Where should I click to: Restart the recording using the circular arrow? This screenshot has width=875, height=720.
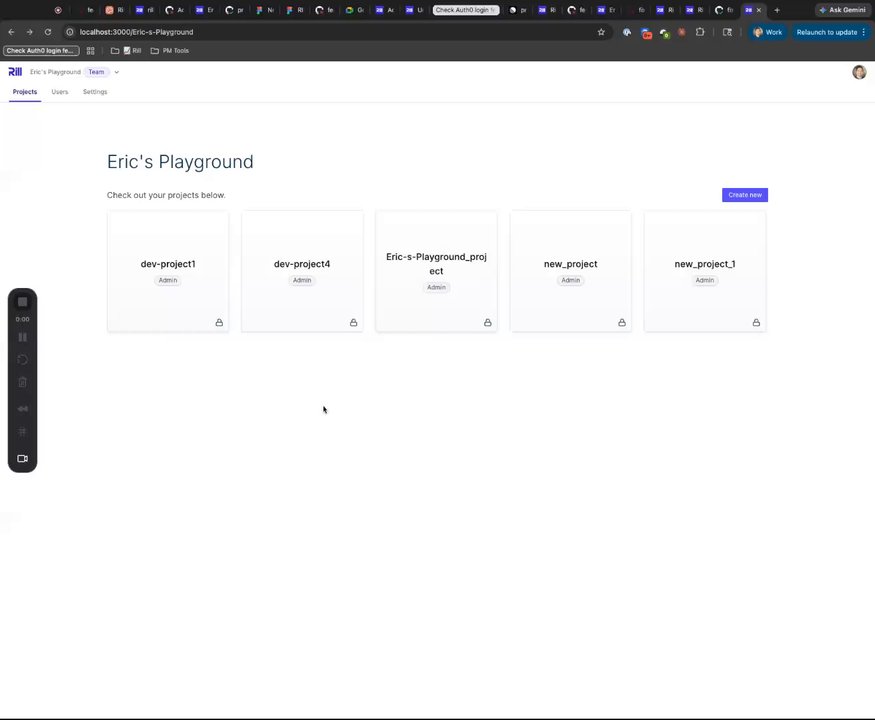pyautogui.click(x=22, y=359)
